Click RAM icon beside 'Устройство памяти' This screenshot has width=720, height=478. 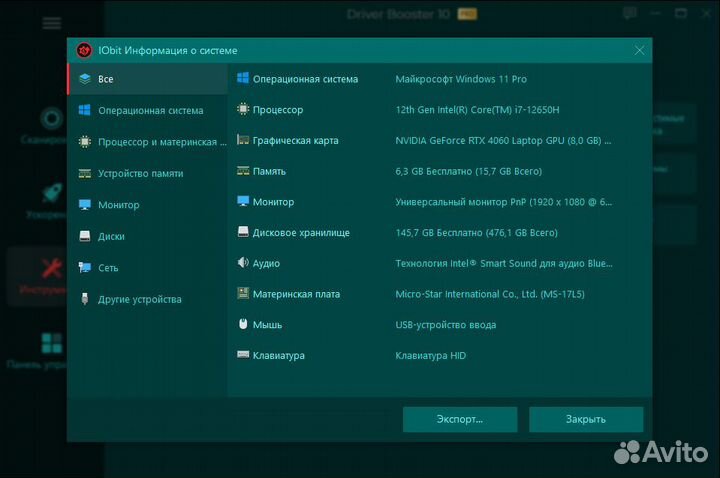tap(84, 174)
